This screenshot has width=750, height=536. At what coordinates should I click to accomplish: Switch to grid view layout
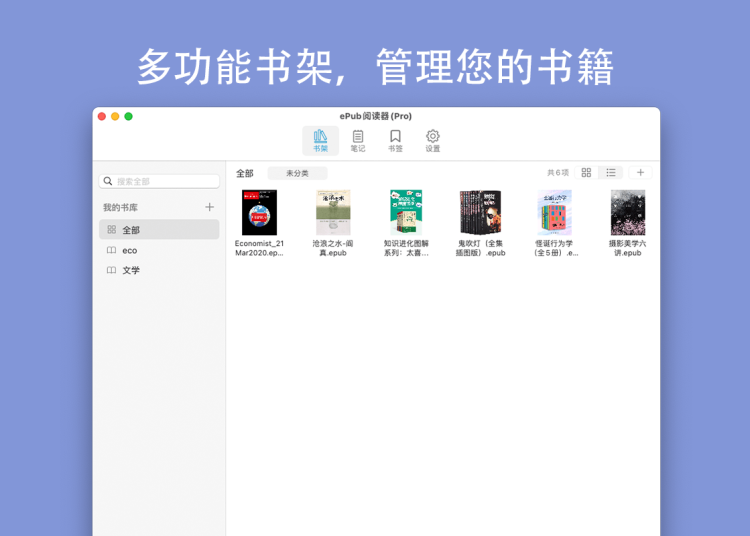tap(586, 173)
